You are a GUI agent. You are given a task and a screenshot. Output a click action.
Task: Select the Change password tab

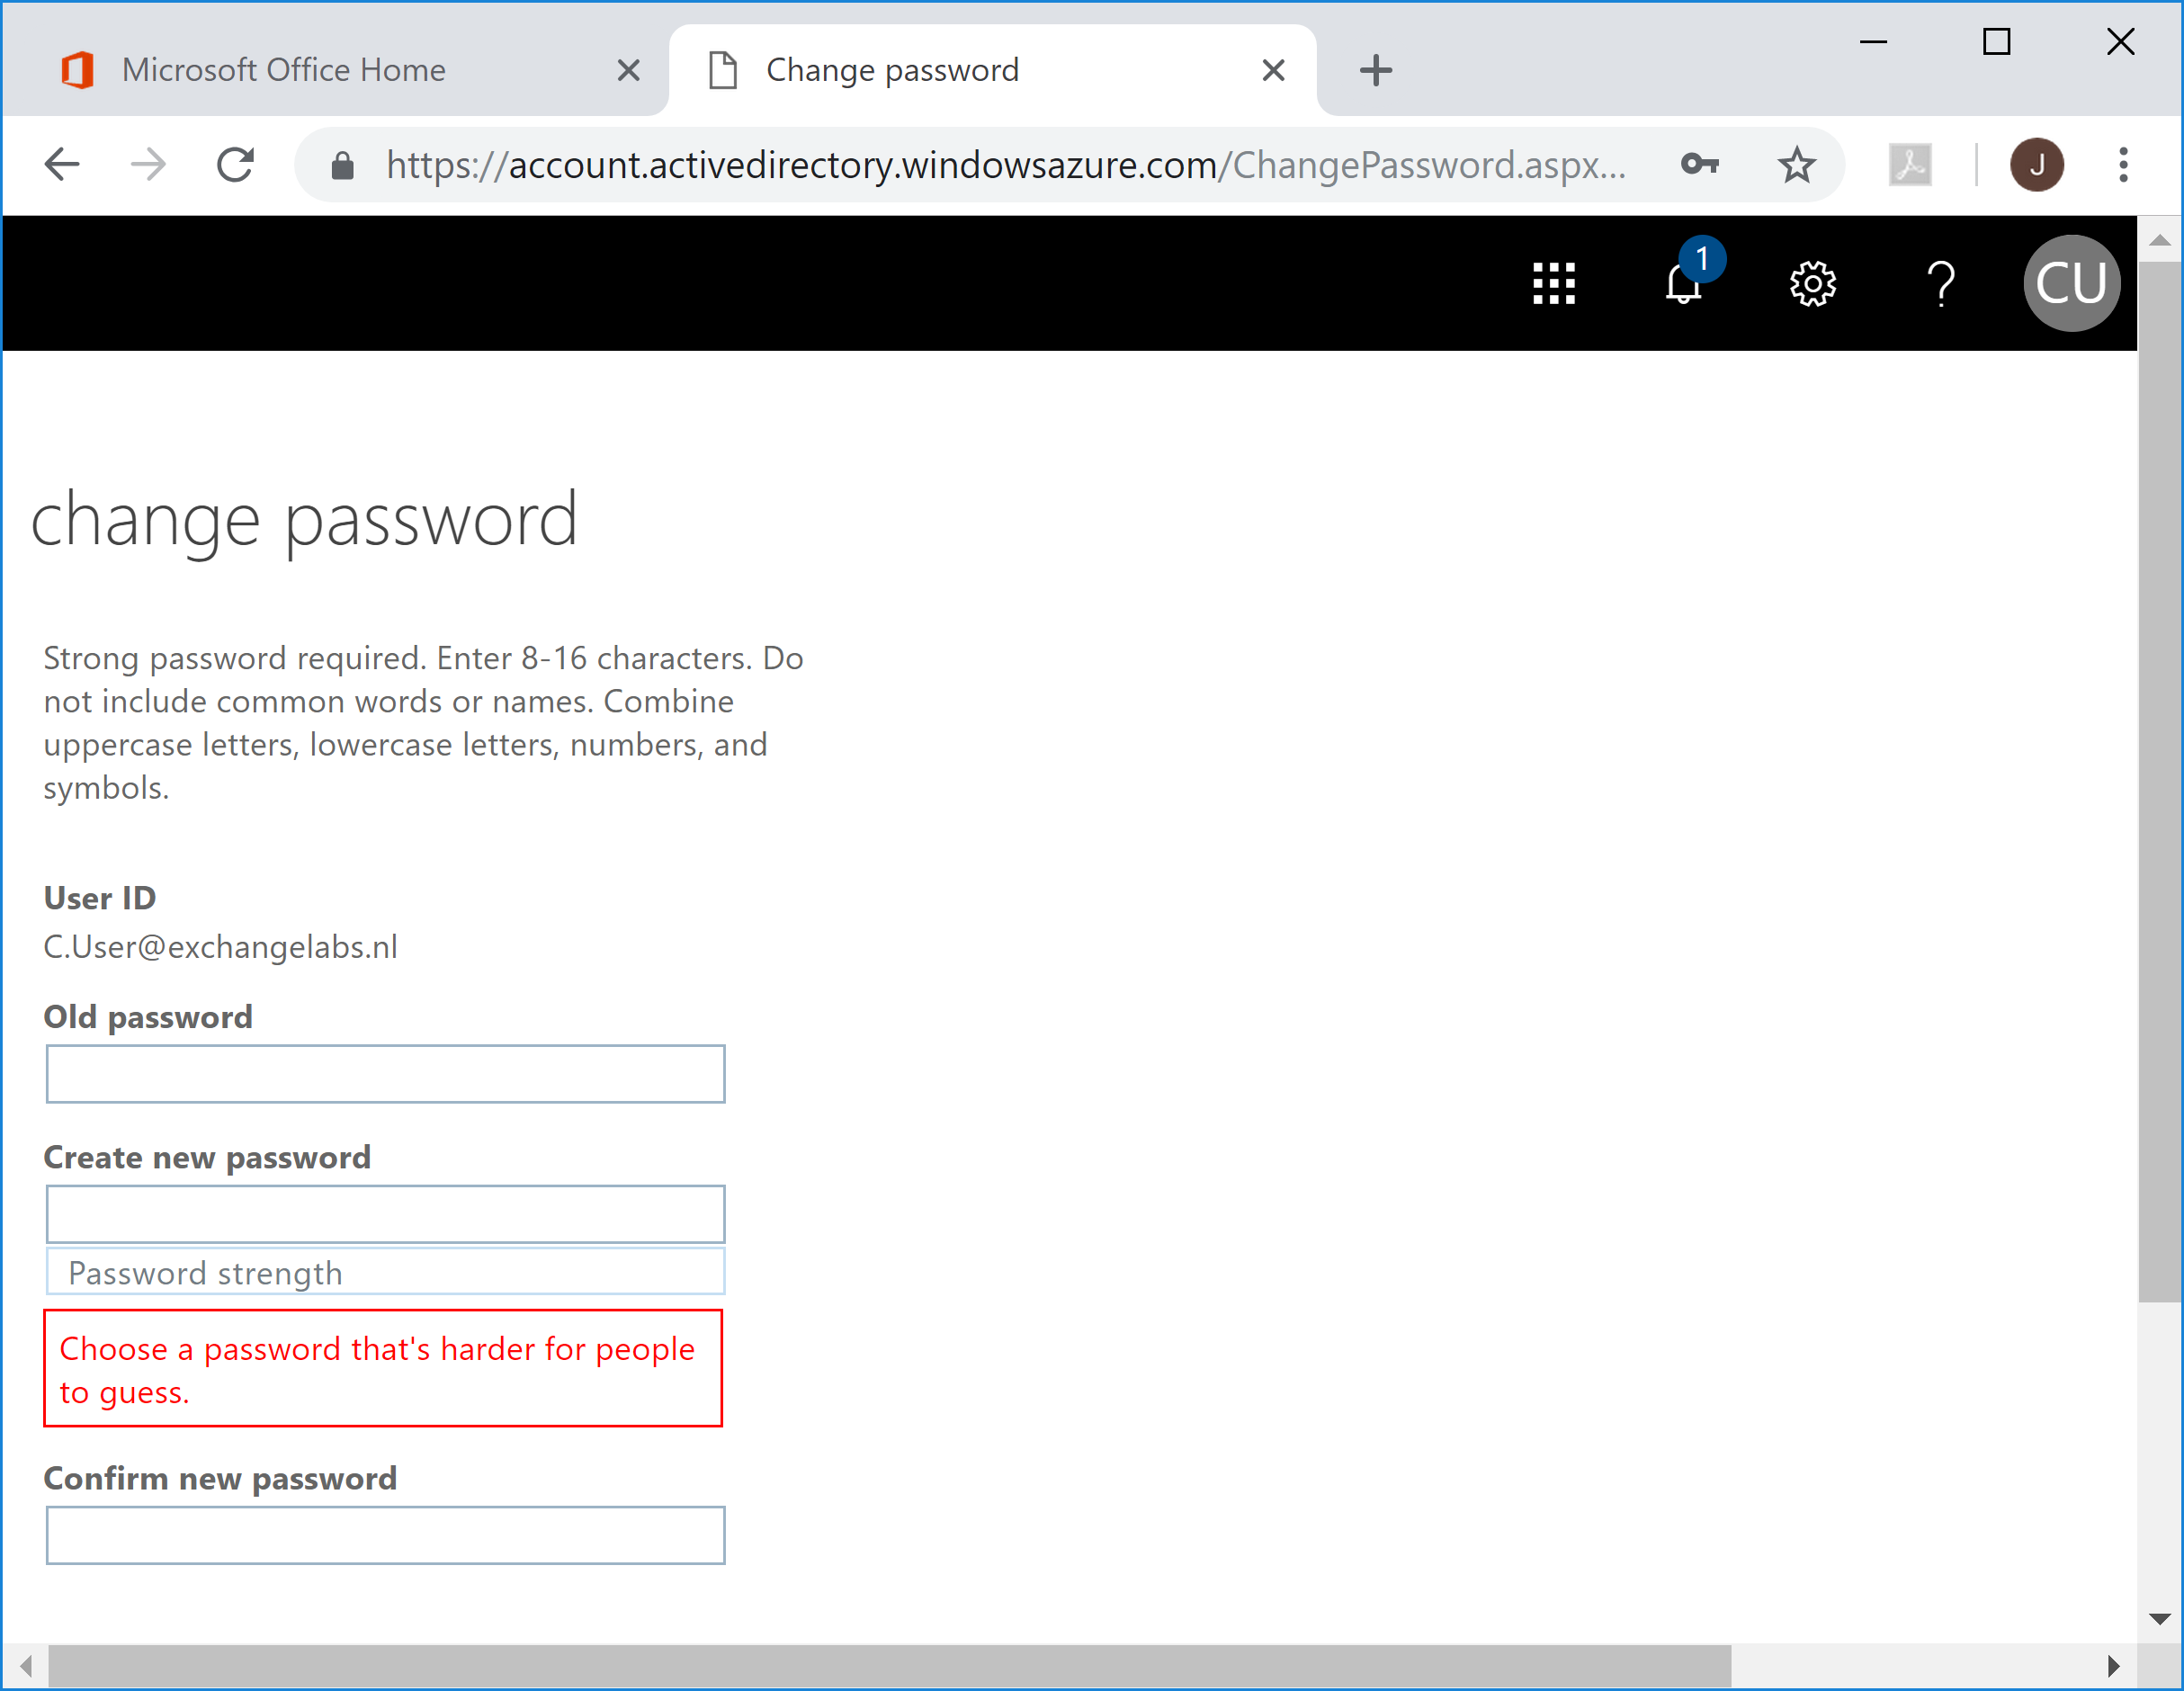(891, 69)
